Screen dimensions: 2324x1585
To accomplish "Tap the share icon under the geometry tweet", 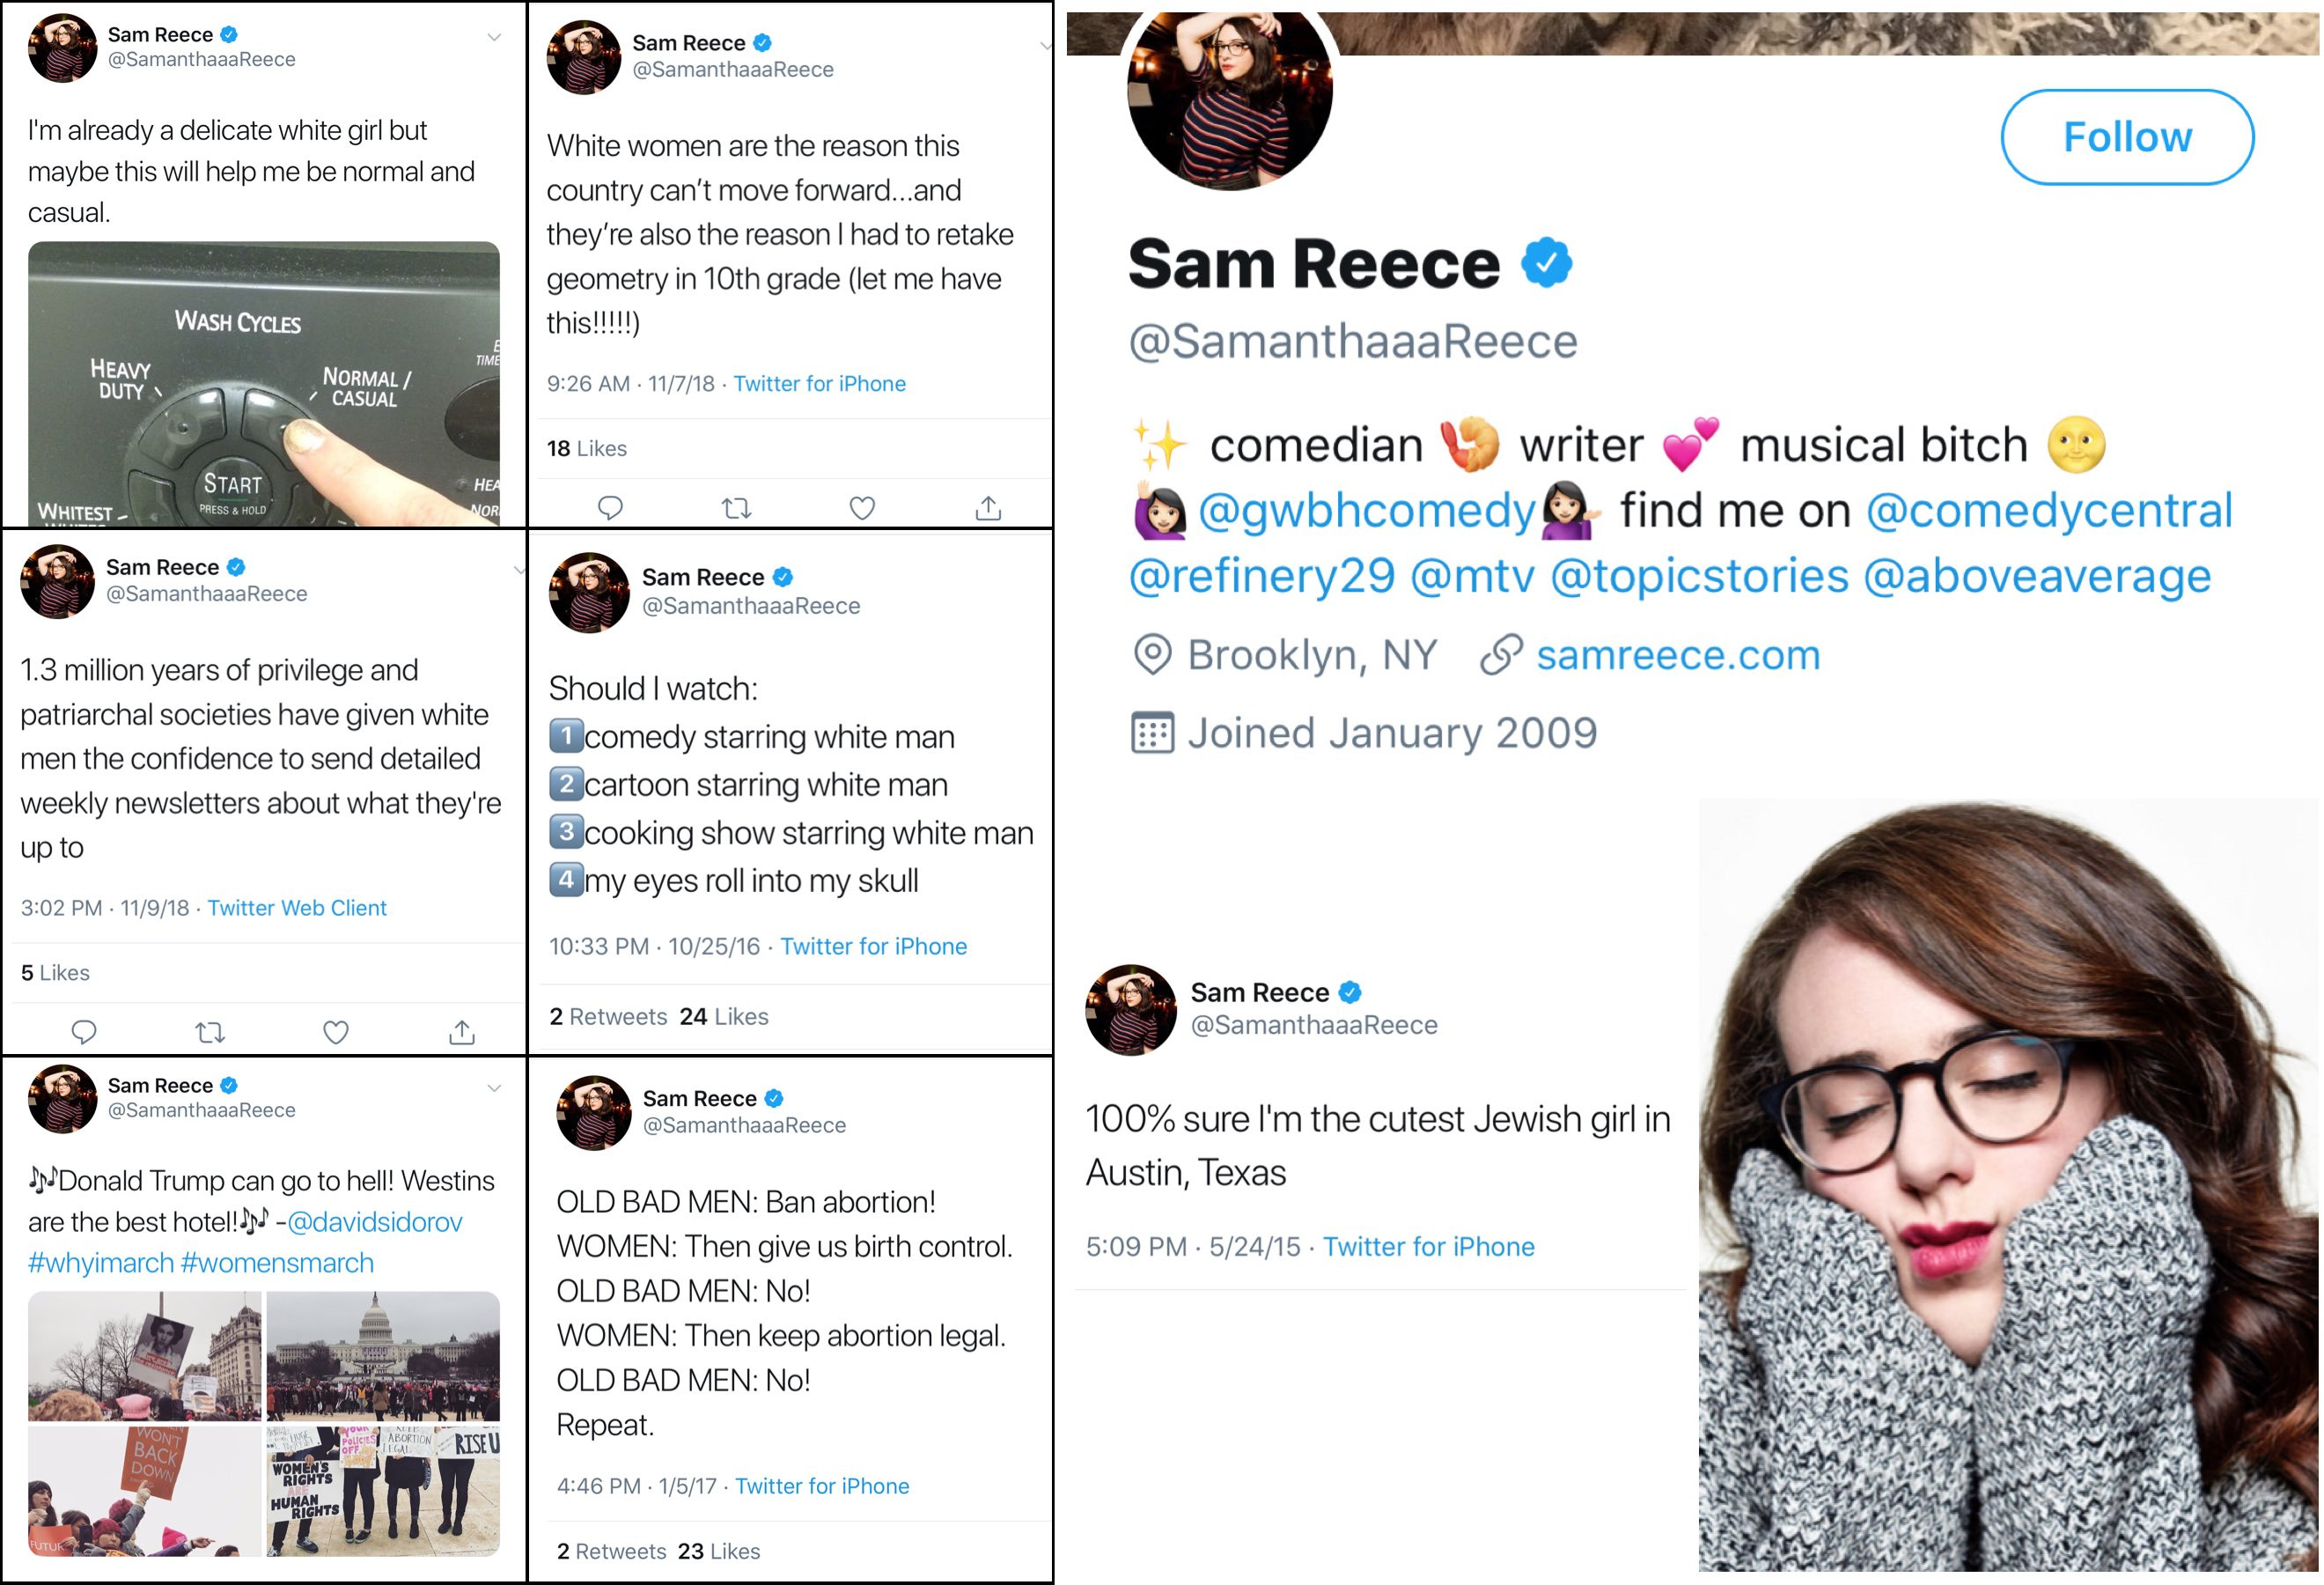I will point(988,508).
